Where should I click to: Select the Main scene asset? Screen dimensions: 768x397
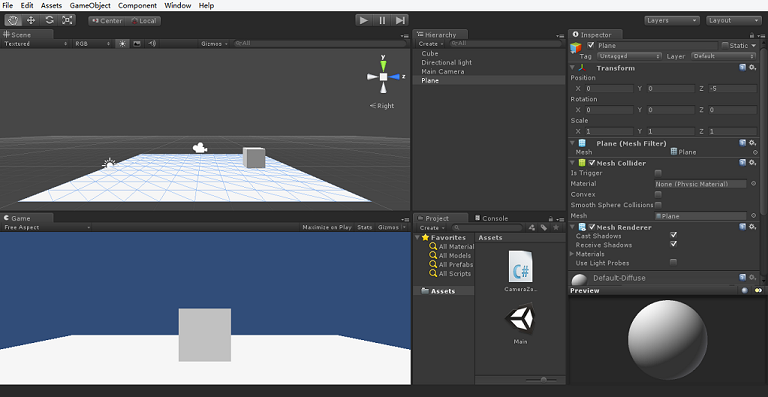[x=520, y=324]
